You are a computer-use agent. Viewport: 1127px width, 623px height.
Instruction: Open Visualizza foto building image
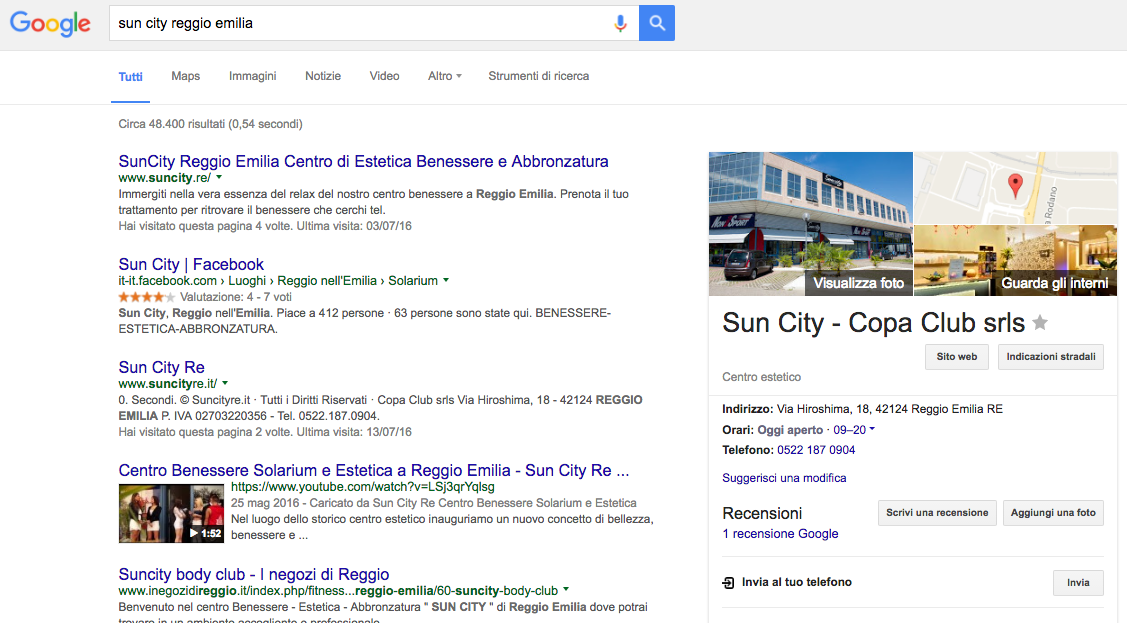point(811,224)
